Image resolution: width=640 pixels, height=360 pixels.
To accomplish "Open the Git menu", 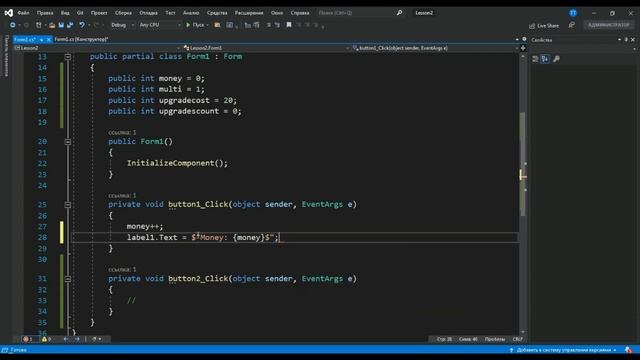I will click(80, 13).
